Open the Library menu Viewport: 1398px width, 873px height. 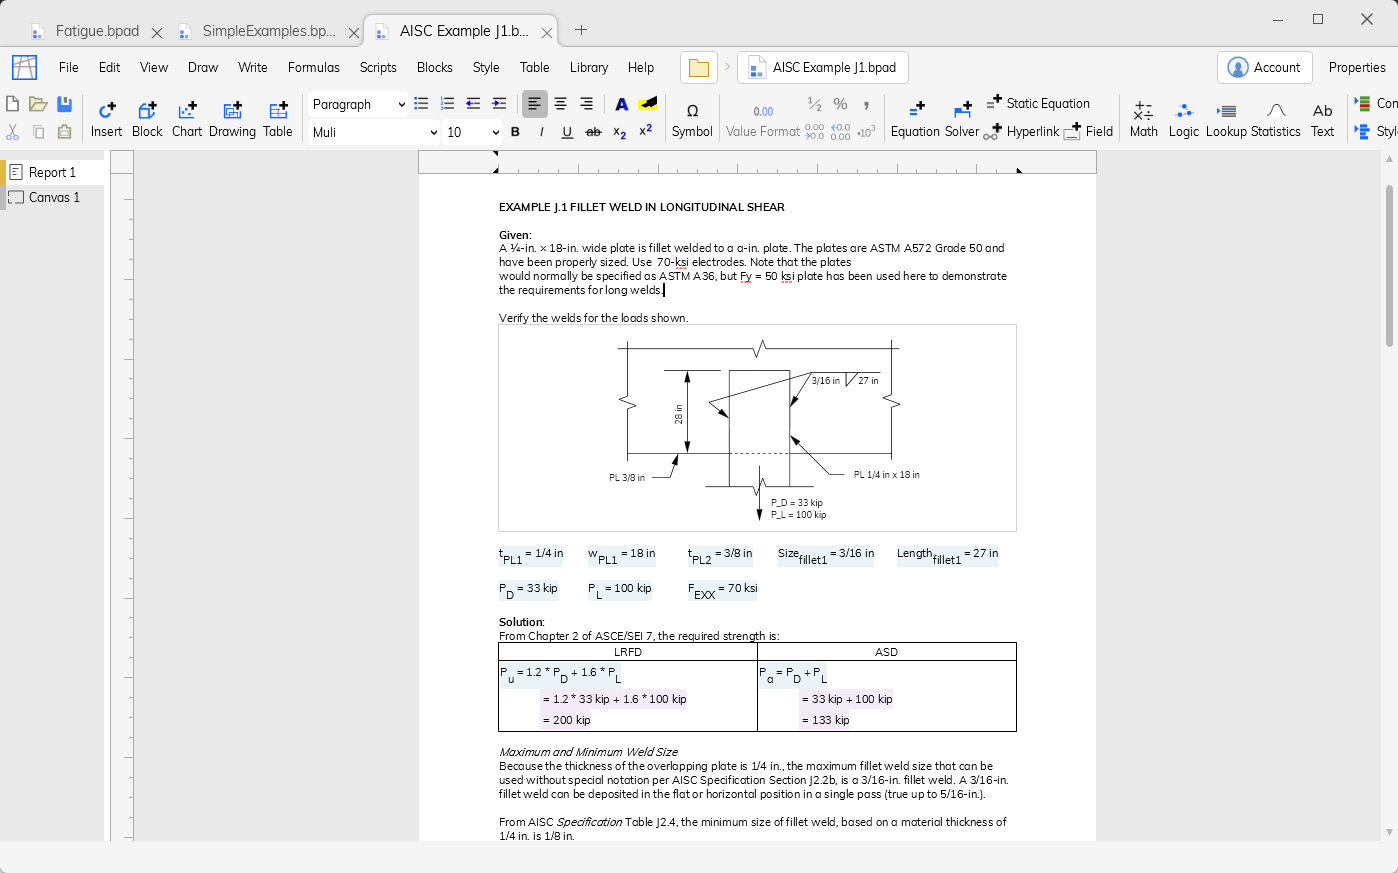point(589,68)
